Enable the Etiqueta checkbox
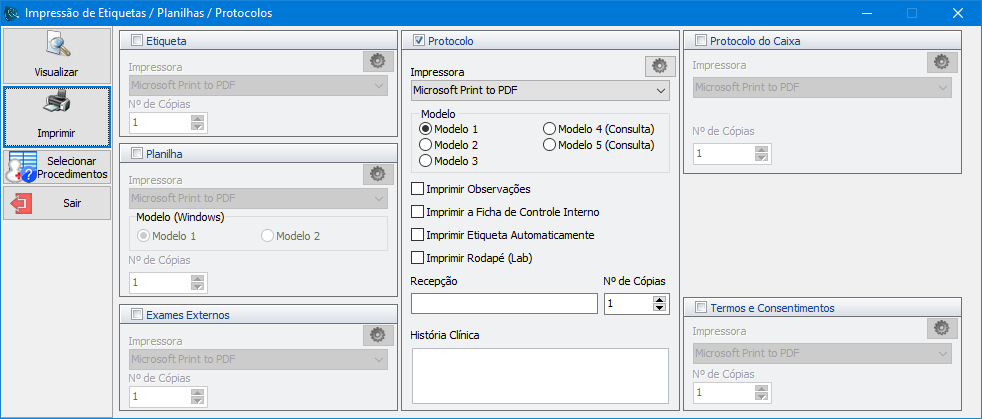 137,41
